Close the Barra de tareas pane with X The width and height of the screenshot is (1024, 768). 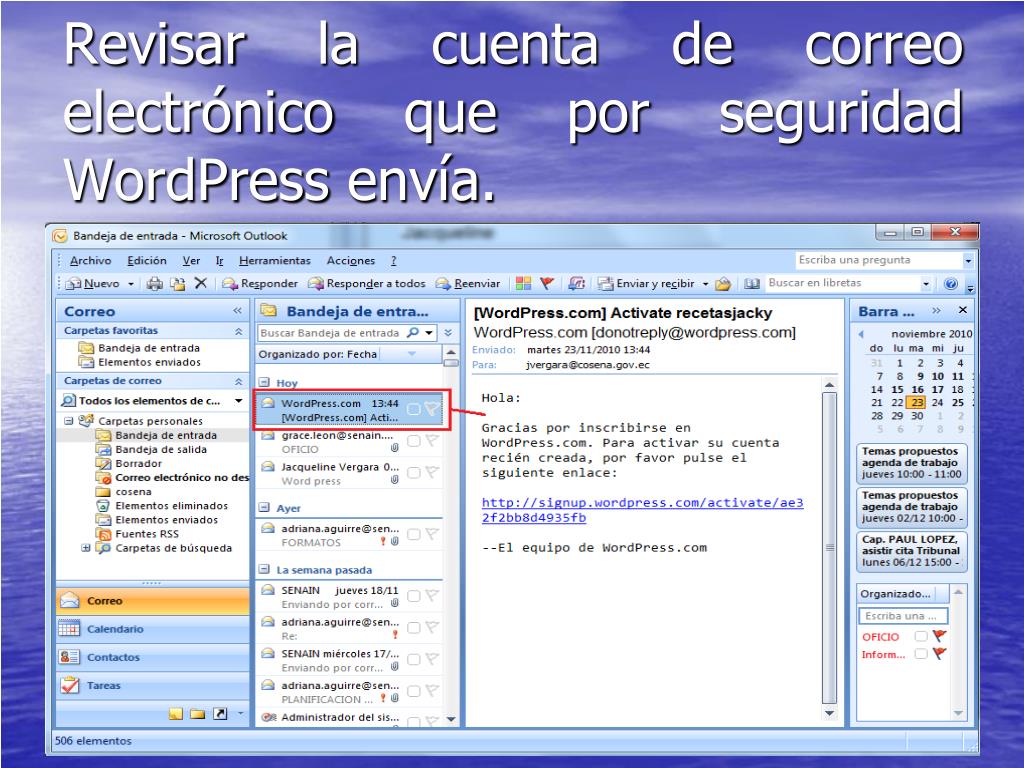tap(963, 310)
